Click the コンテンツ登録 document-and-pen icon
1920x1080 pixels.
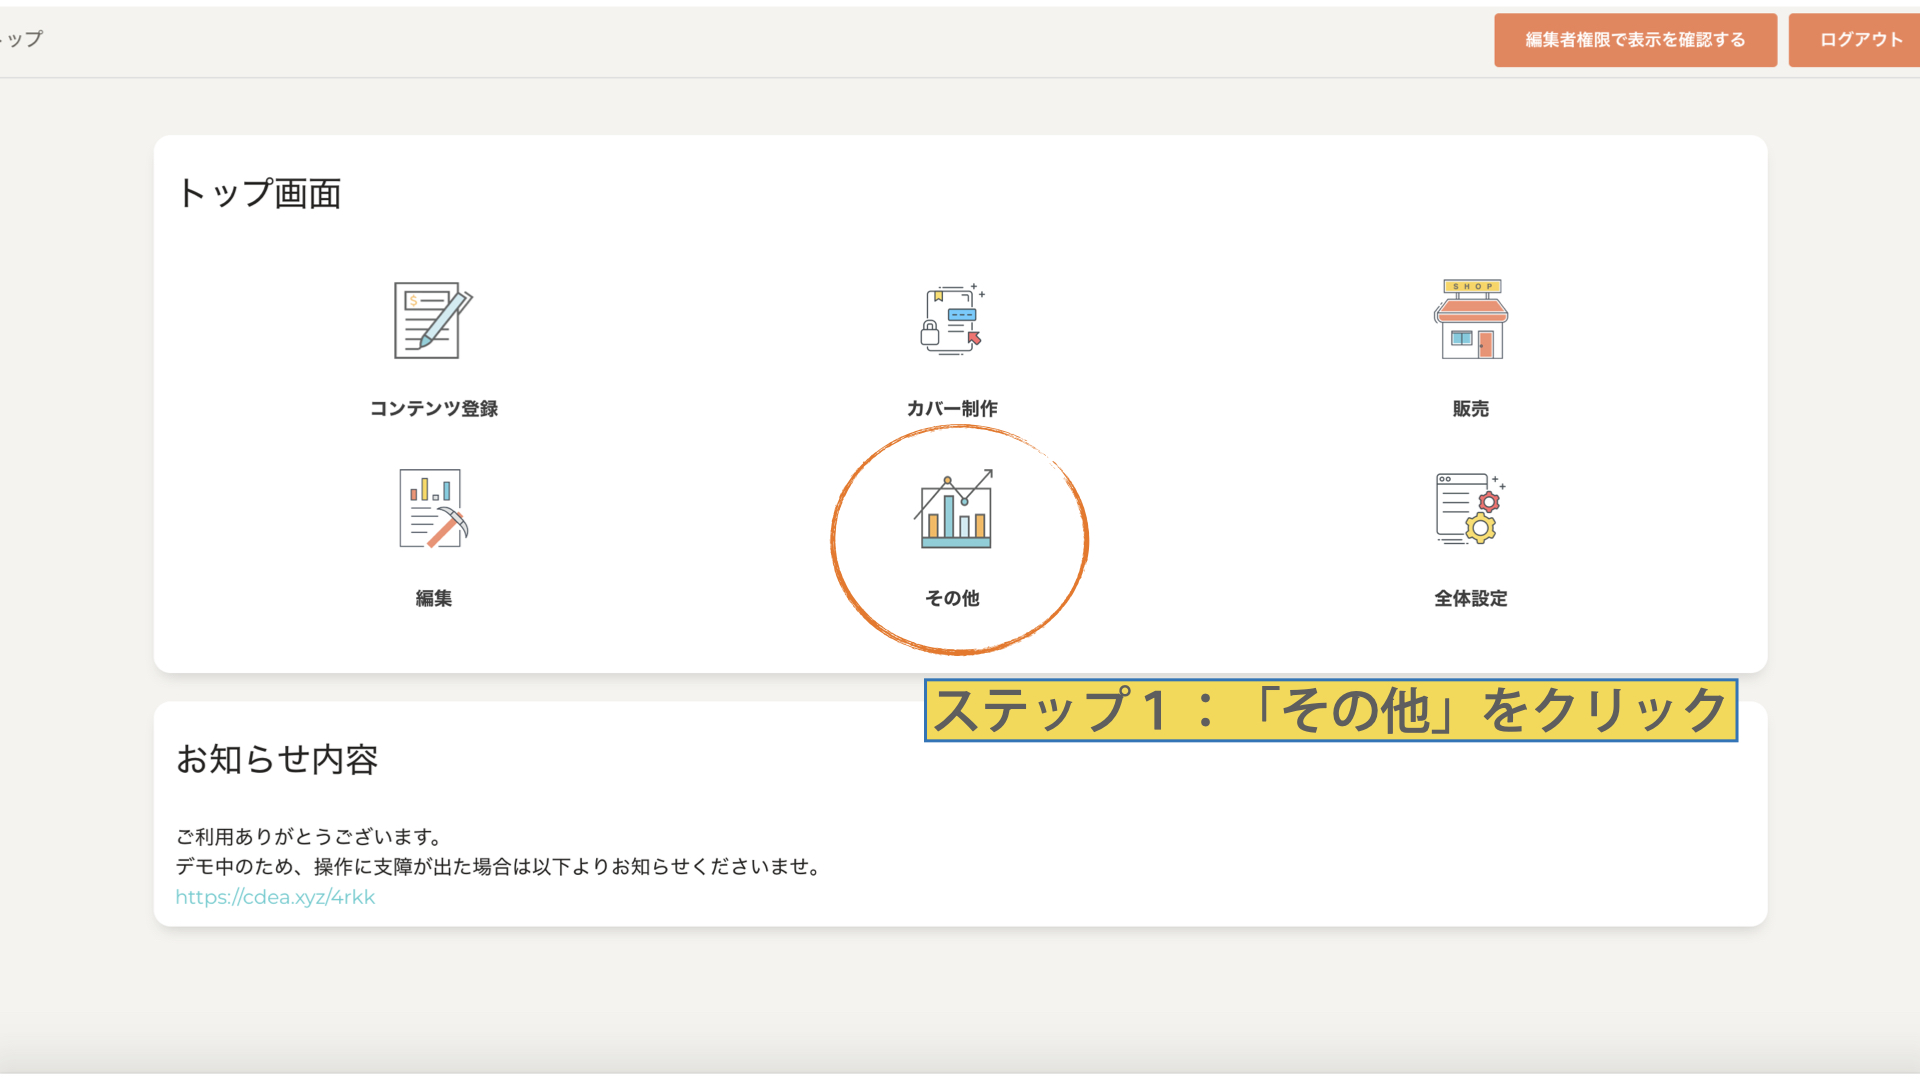(x=432, y=320)
